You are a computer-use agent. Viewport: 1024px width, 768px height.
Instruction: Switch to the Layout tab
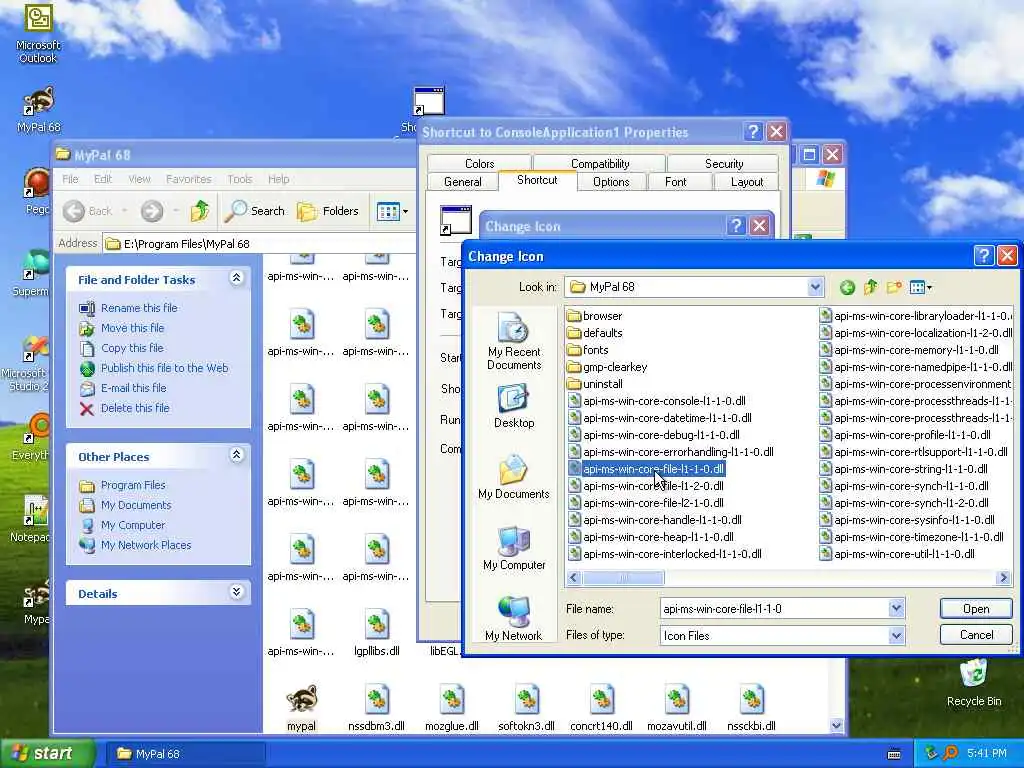click(746, 182)
